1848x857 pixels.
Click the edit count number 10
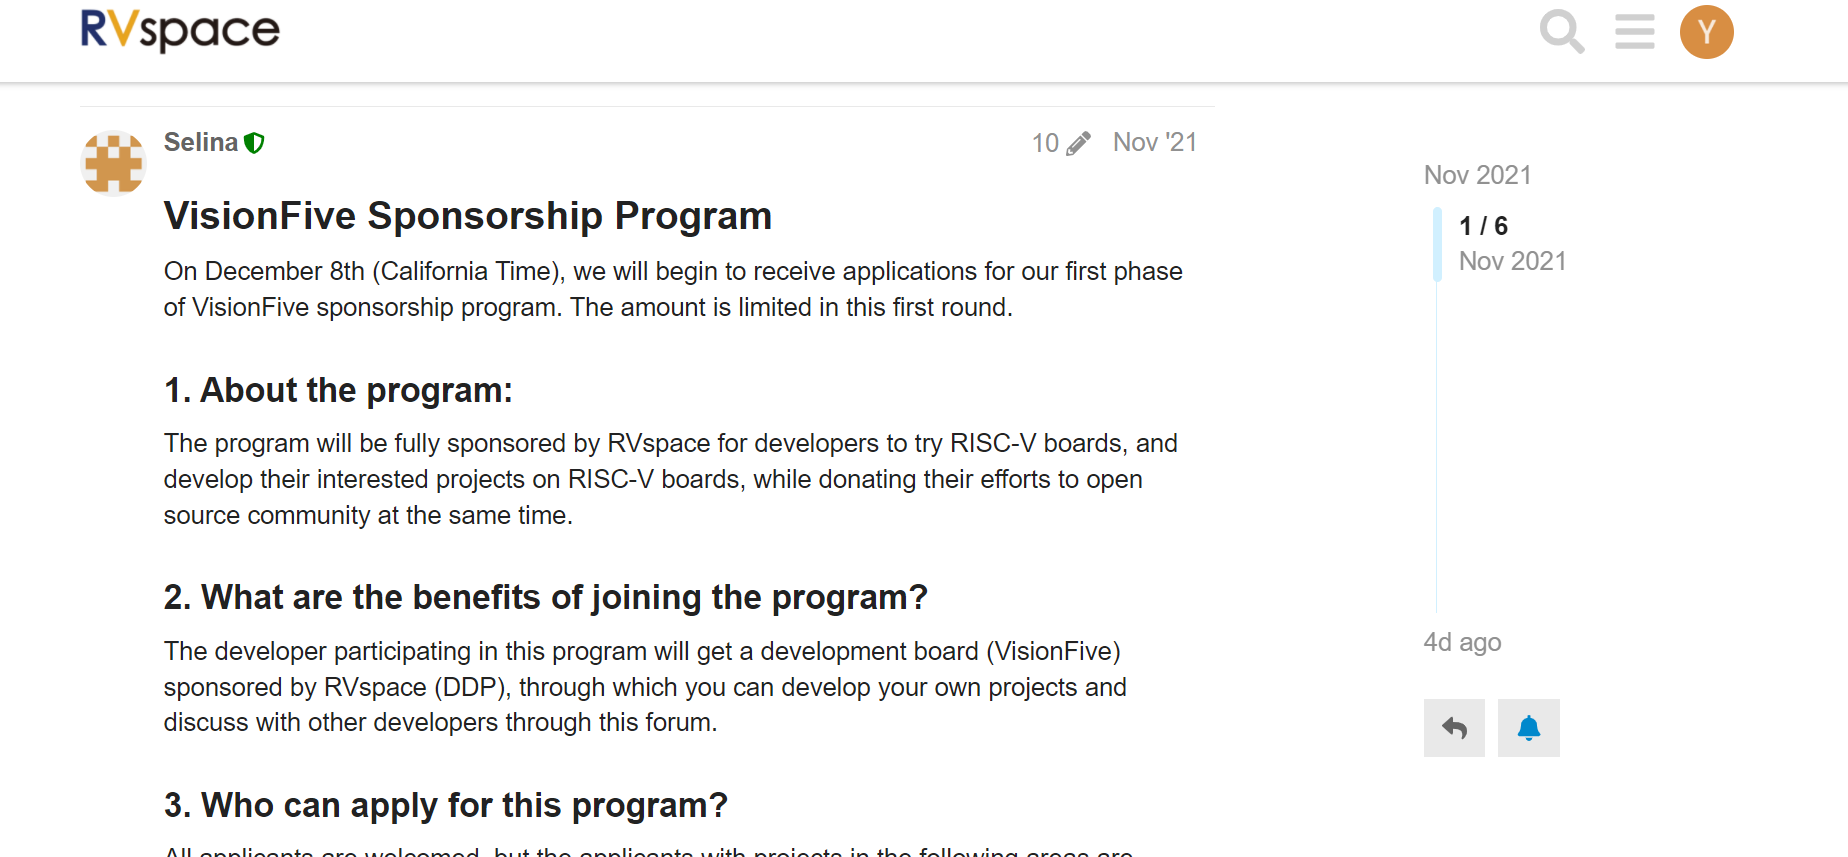point(1045,143)
